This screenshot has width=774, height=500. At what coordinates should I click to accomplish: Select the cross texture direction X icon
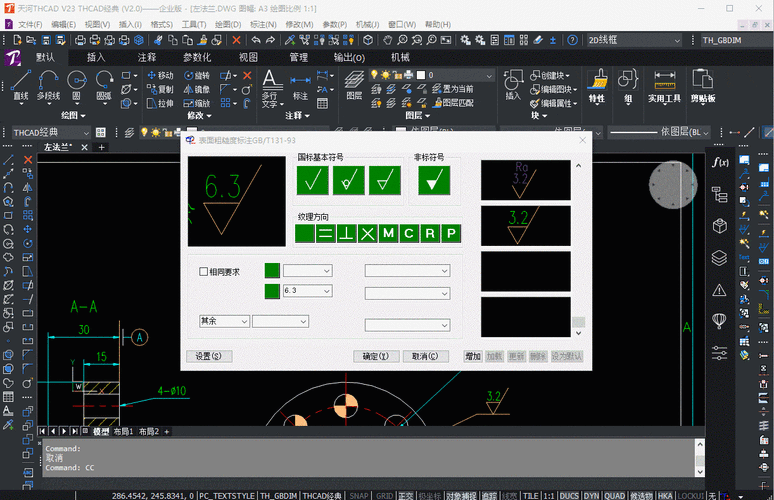click(367, 234)
